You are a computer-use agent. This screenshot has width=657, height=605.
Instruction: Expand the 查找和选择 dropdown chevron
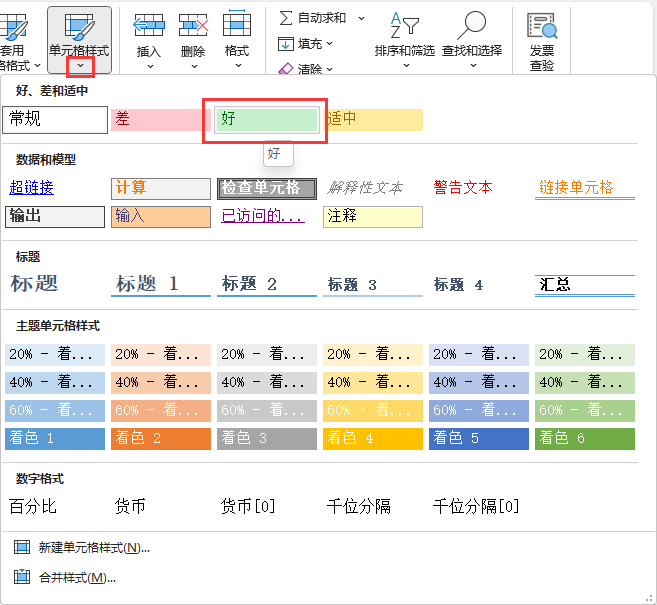[473, 66]
